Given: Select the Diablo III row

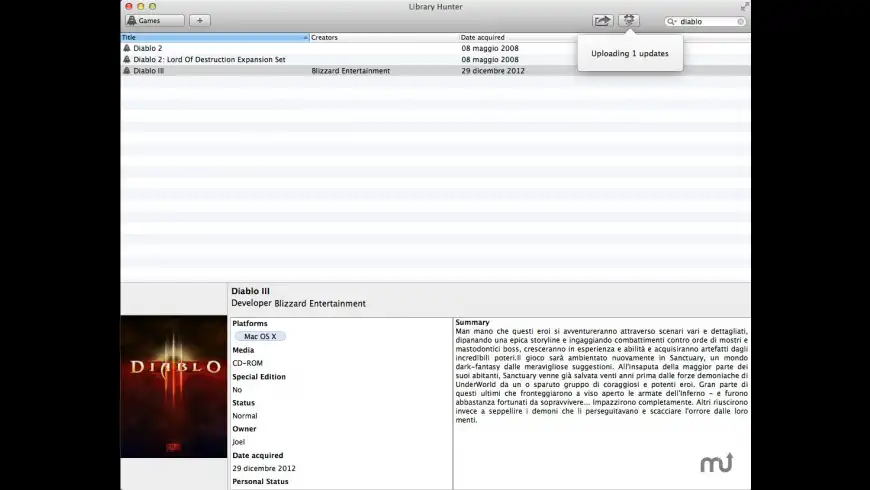Looking at the screenshot, I should 436,70.
